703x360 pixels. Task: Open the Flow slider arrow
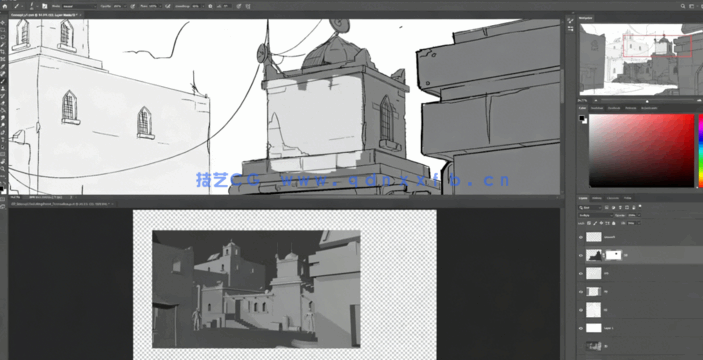point(161,6)
